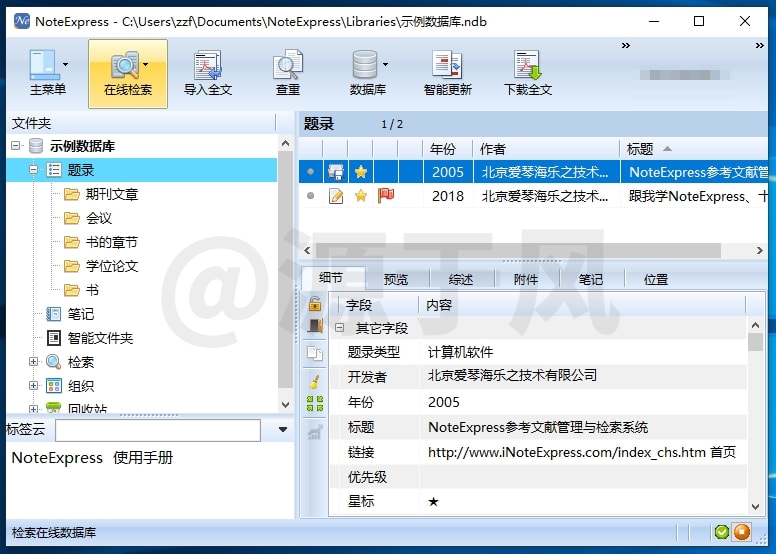Image resolution: width=776 pixels, height=554 pixels.
Task: Click scroll-down arrow of details fields
Action: [755, 506]
